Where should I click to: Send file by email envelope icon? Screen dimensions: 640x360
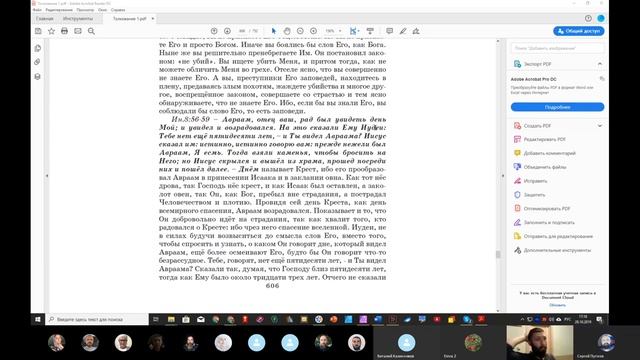click(x=78, y=31)
